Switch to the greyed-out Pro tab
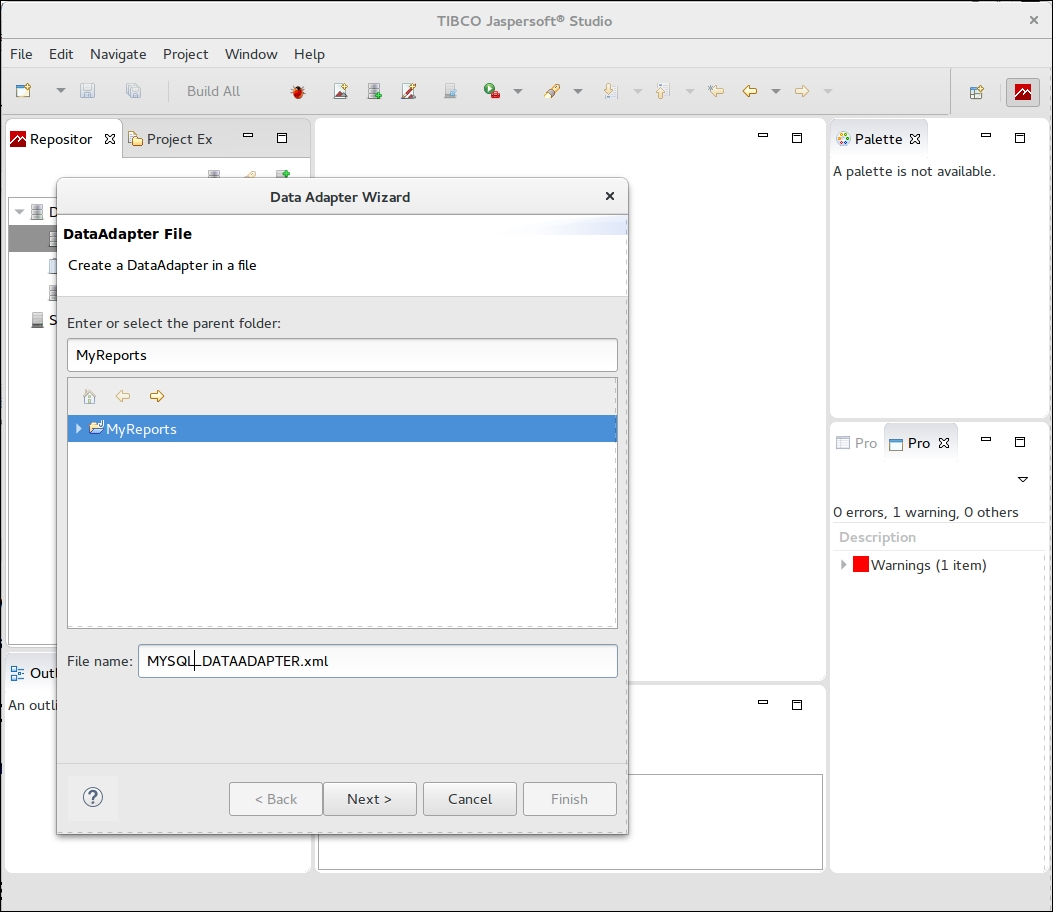The height and width of the screenshot is (912, 1053). [857, 443]
